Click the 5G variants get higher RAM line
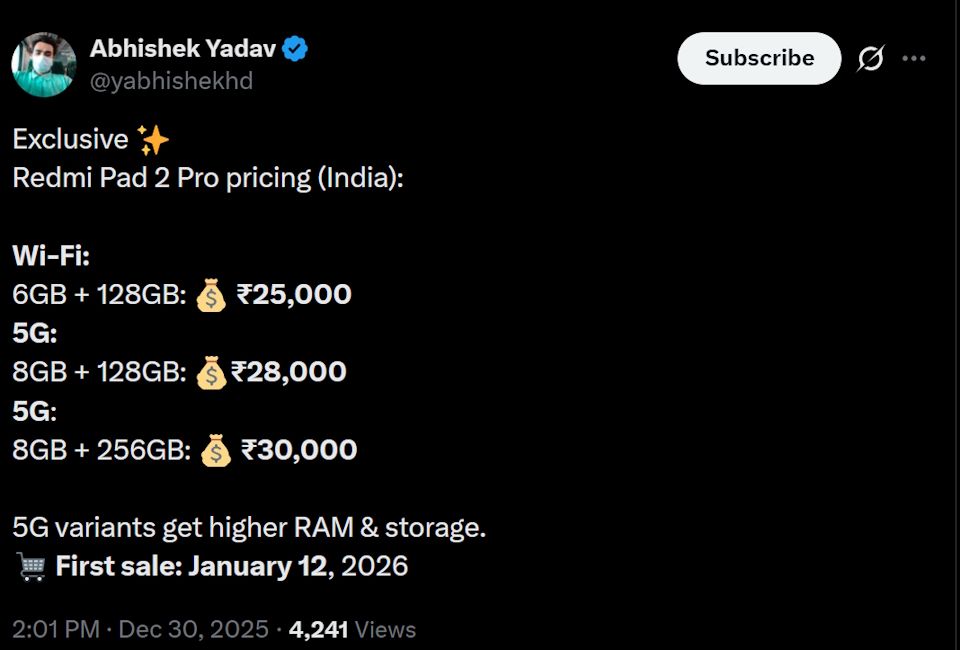 click(x=248, y=527)
